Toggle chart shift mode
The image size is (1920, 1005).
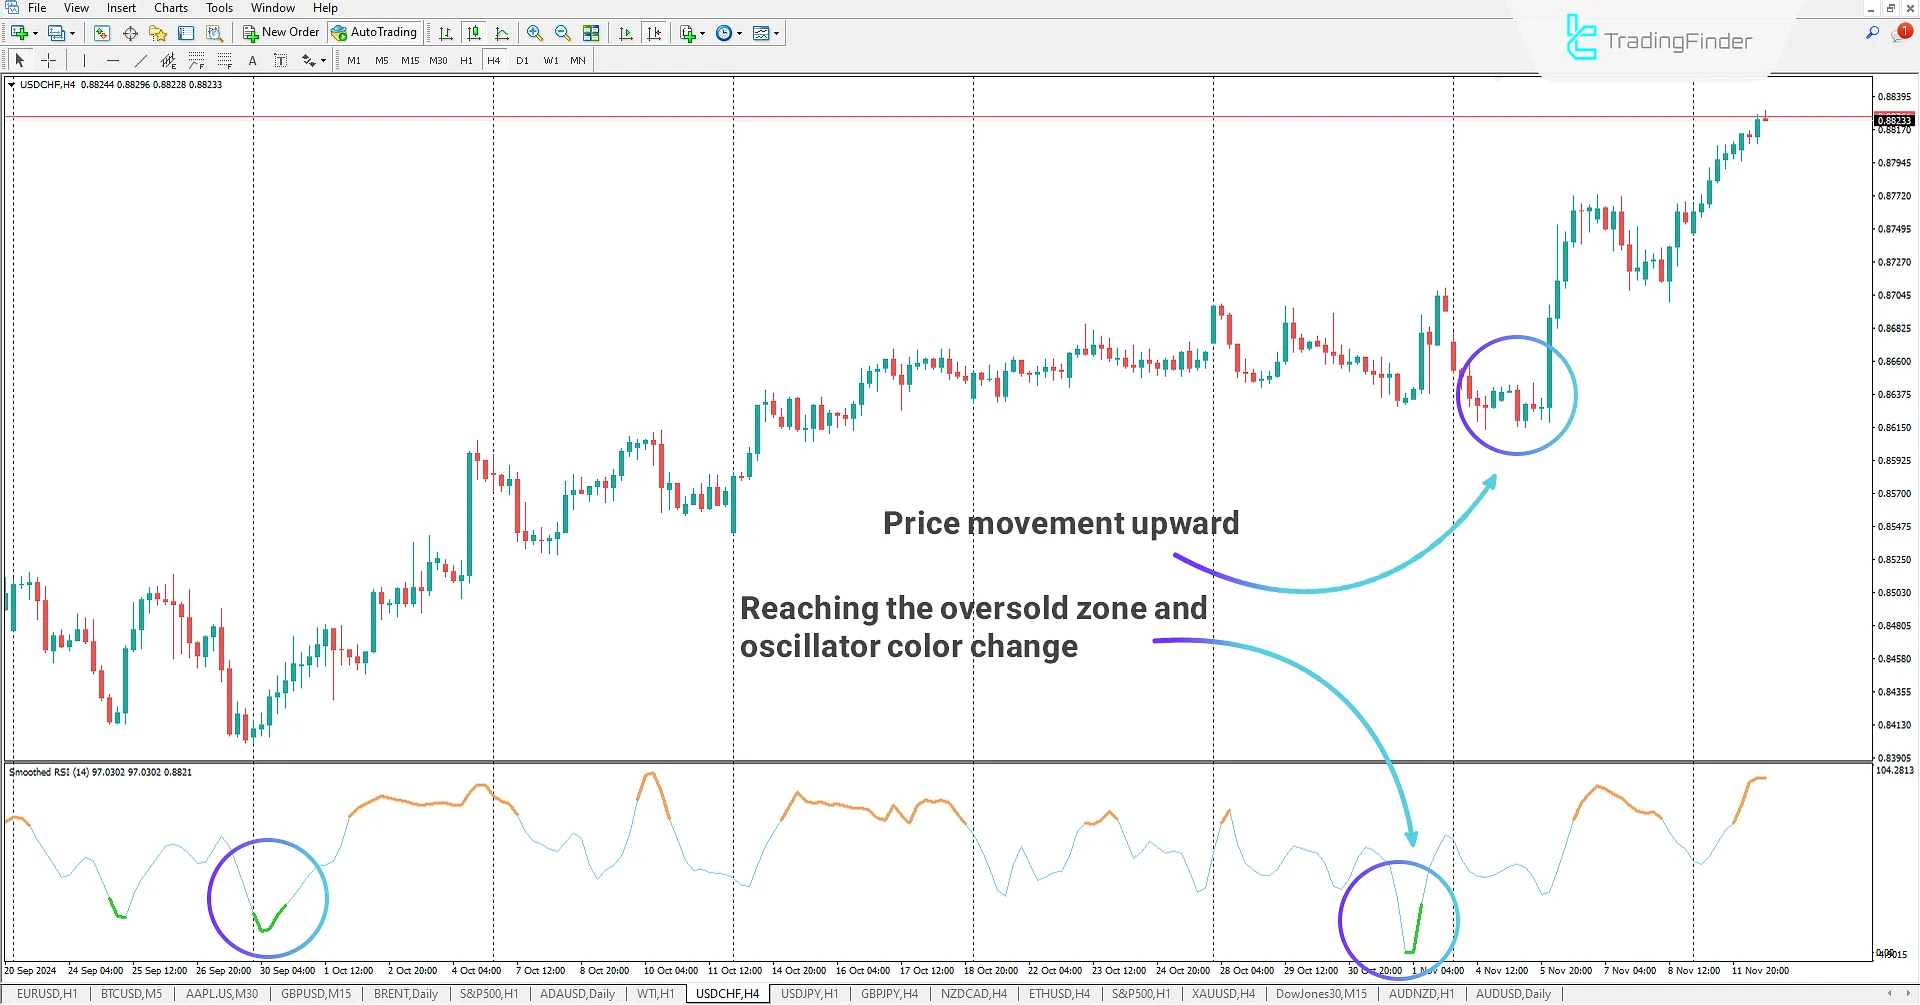pos(654,32)
